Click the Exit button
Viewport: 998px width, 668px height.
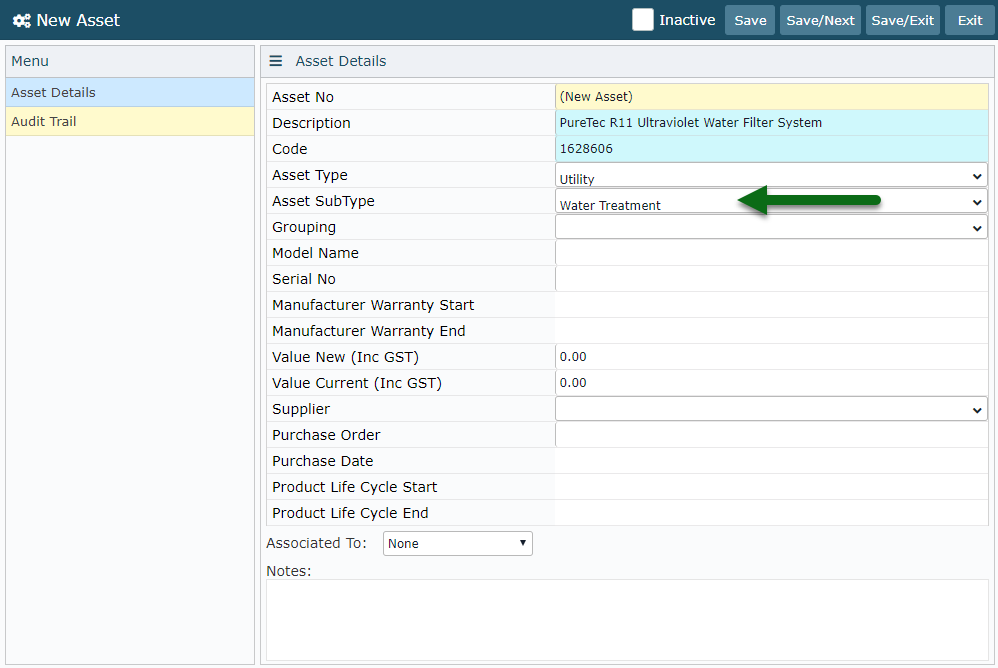970,20
